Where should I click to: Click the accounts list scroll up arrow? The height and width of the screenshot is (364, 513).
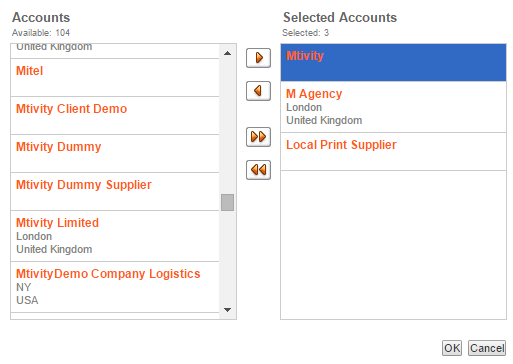pyautogui.click(x=228, y=53)
